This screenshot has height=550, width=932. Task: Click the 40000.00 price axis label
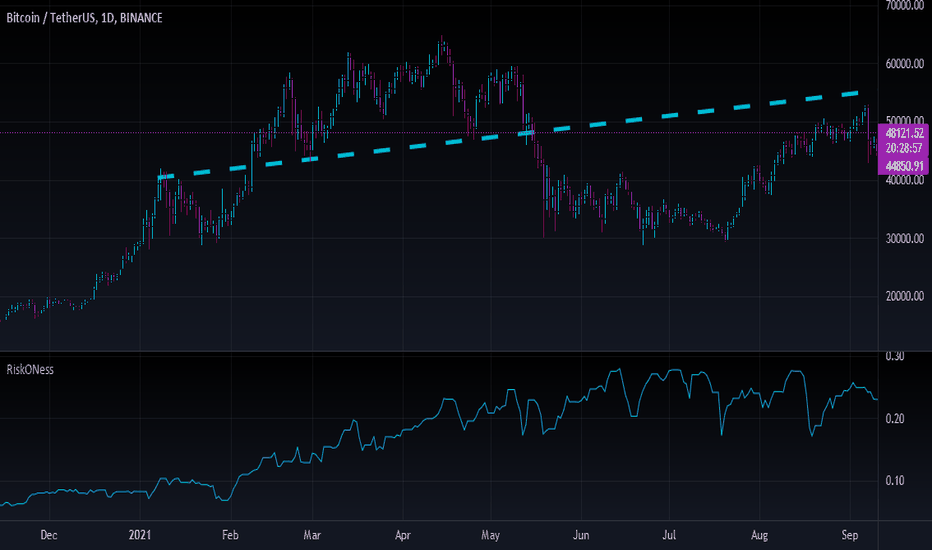(904, 180)
